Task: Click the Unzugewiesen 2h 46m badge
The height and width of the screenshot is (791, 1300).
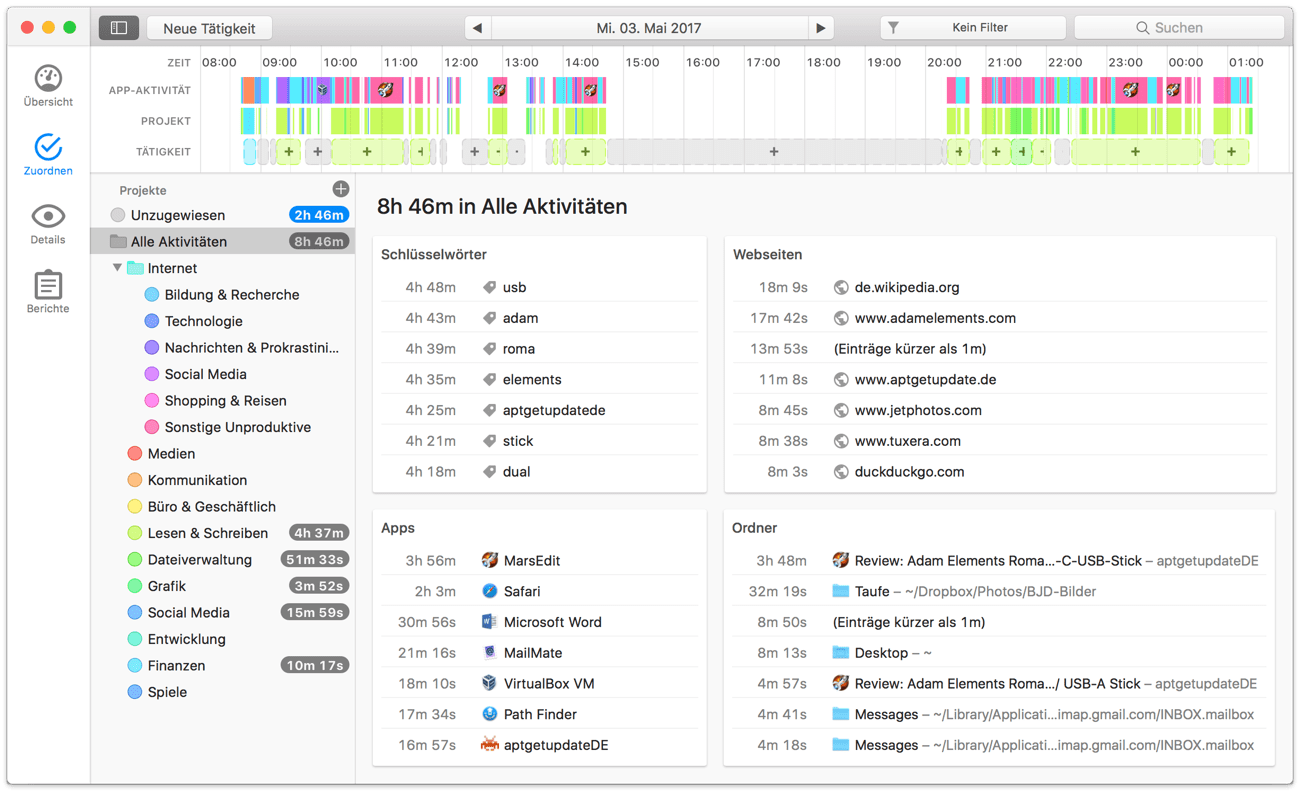Action: coord(318,215)
